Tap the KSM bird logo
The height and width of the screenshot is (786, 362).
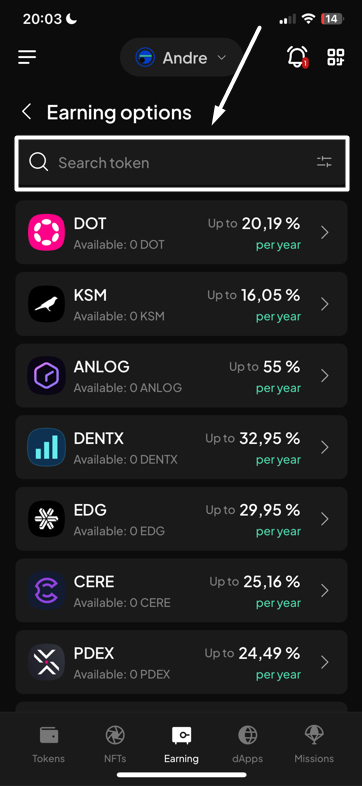point(46,304)
